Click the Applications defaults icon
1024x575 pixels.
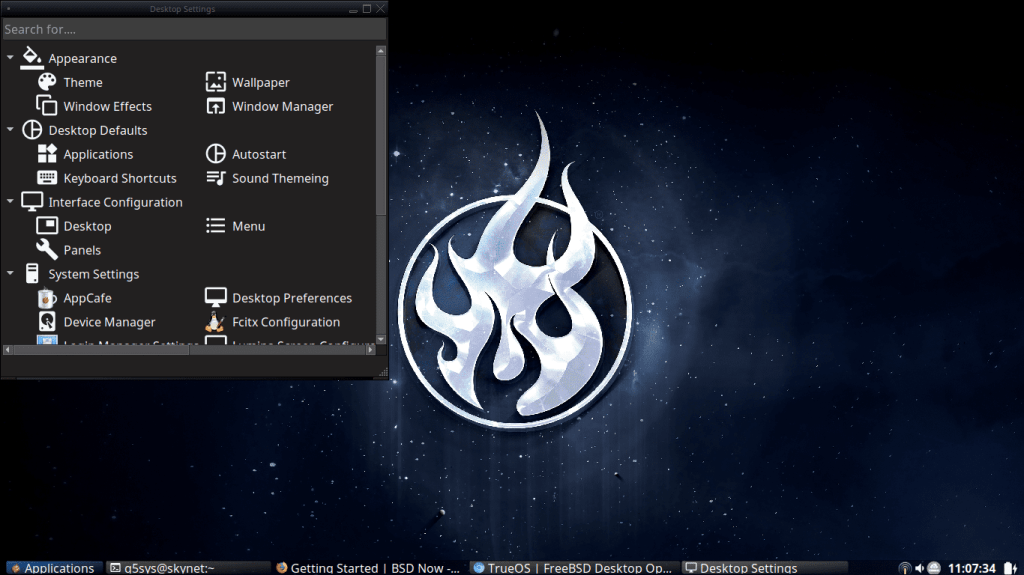pyautogui.click(x=46, y=154)
